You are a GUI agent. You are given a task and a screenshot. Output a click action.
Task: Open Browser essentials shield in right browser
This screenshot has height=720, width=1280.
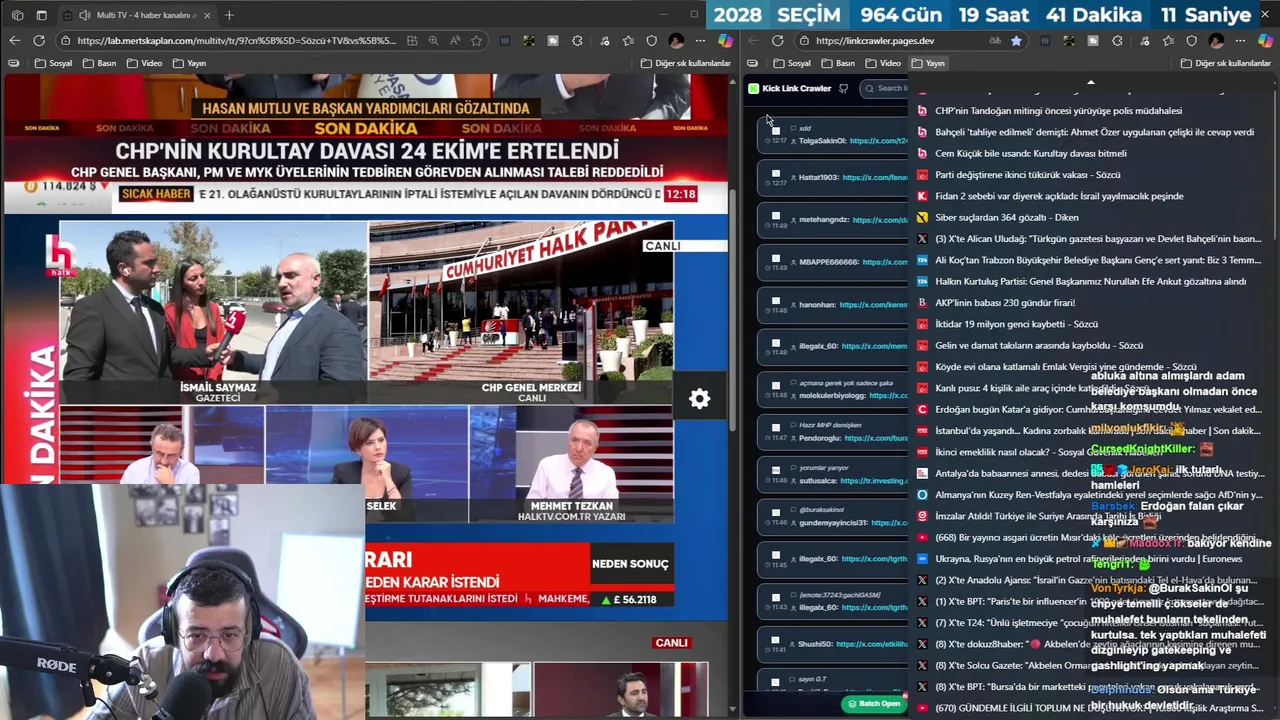[x=1192, y=41]
